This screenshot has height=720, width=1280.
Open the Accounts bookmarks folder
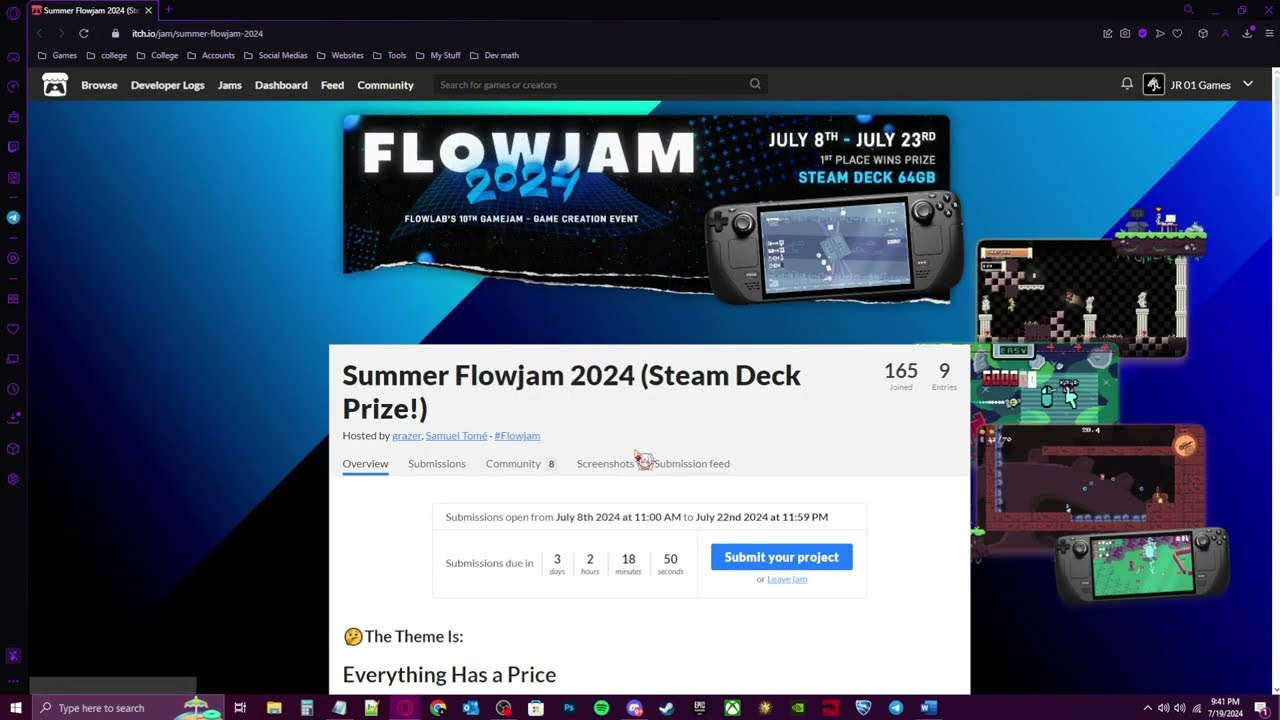tap(211, 55)
